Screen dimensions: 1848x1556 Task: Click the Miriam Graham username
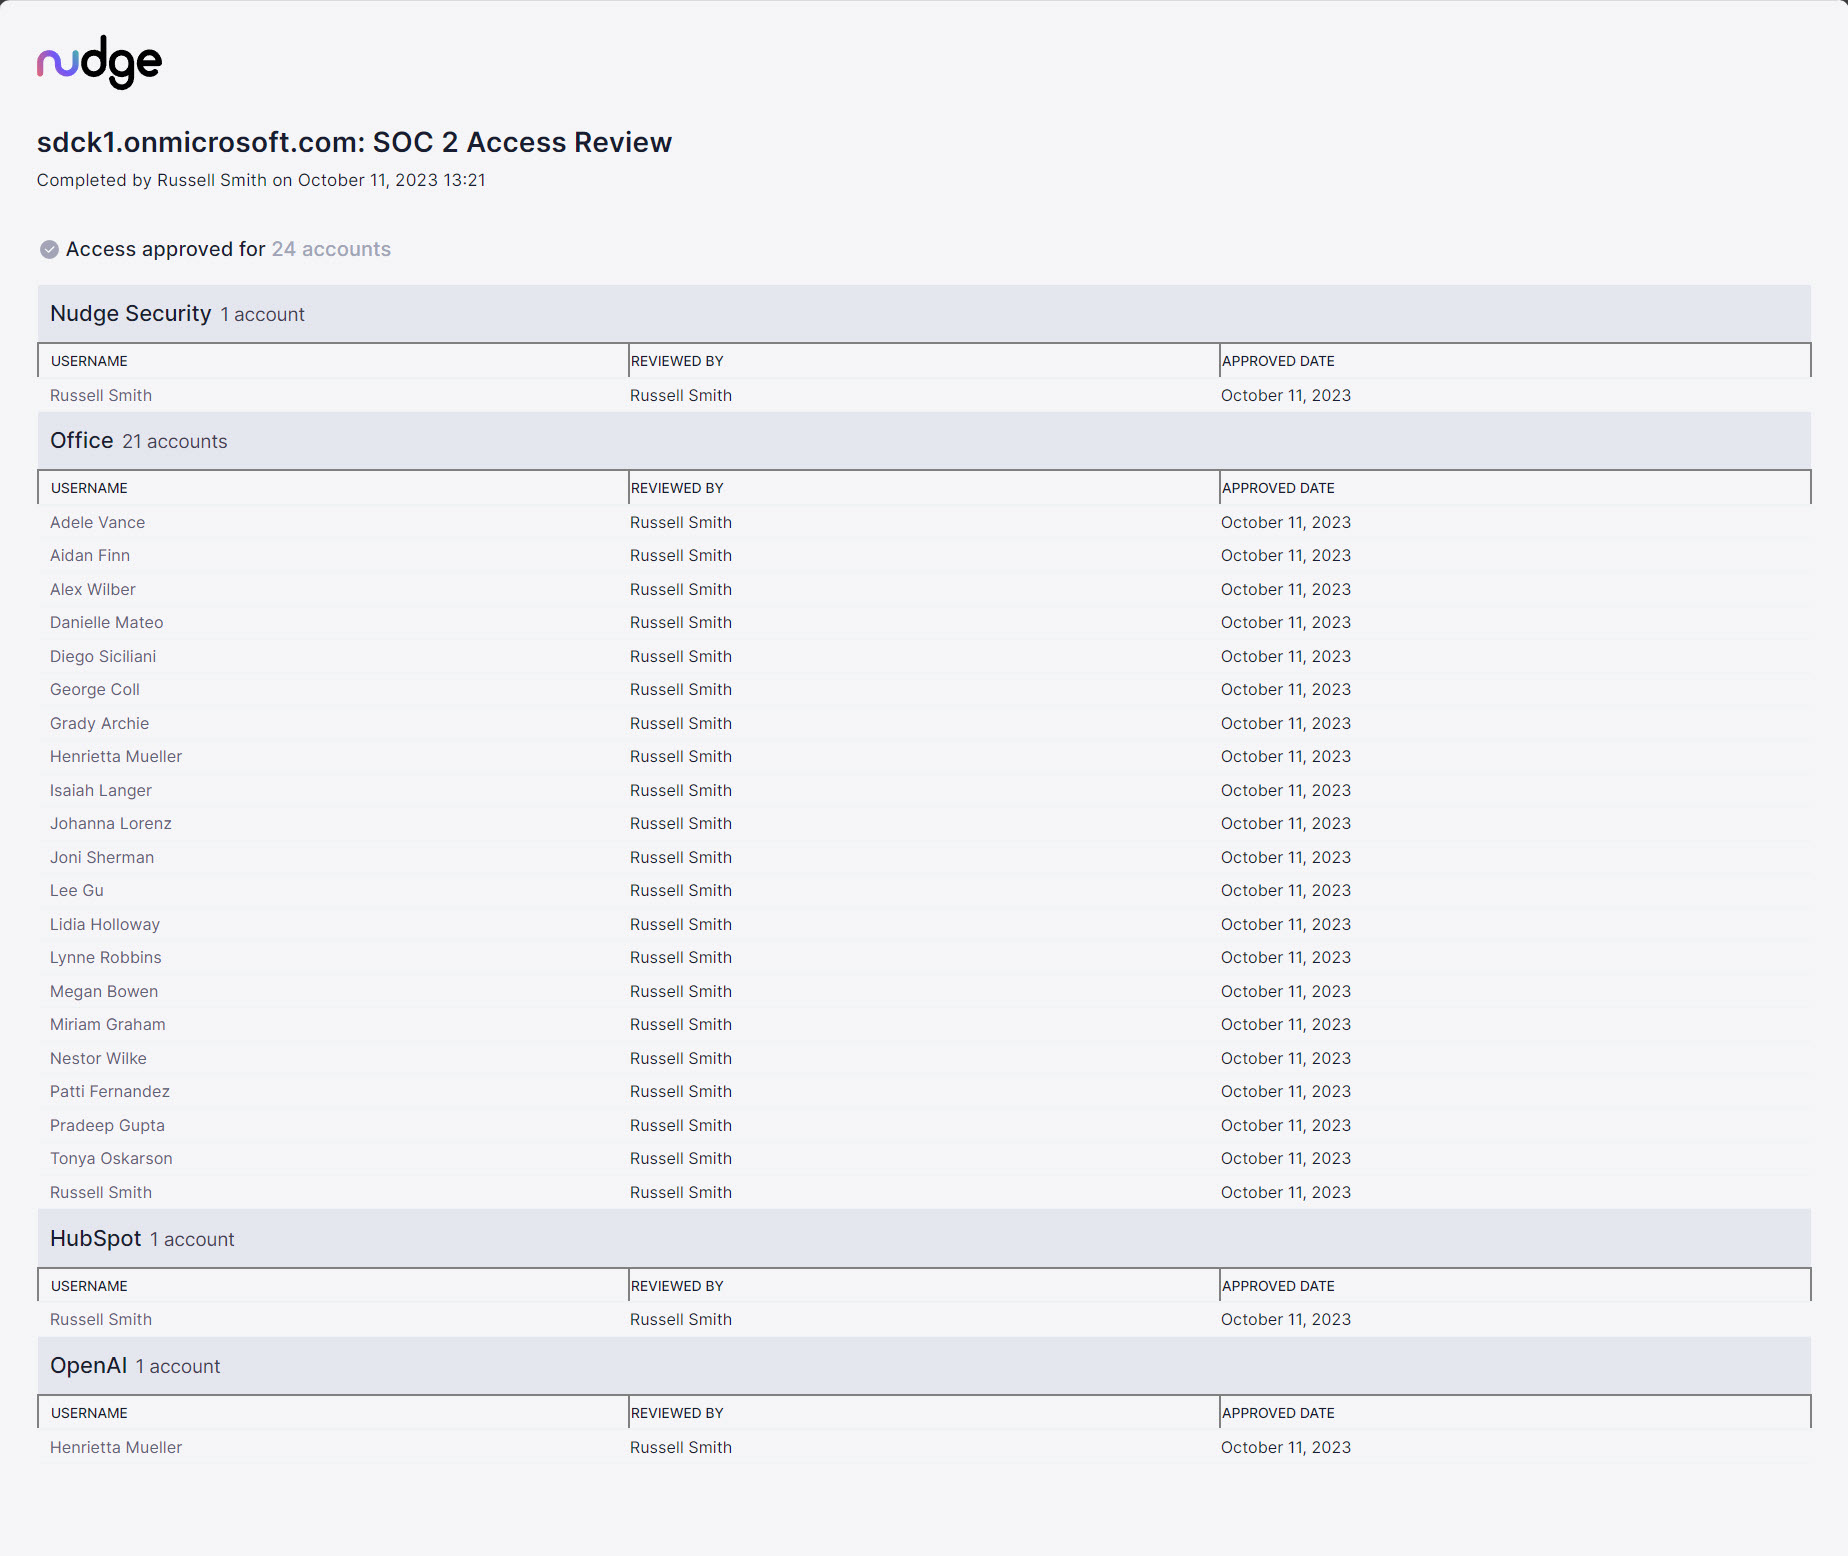pos(108,1024)
